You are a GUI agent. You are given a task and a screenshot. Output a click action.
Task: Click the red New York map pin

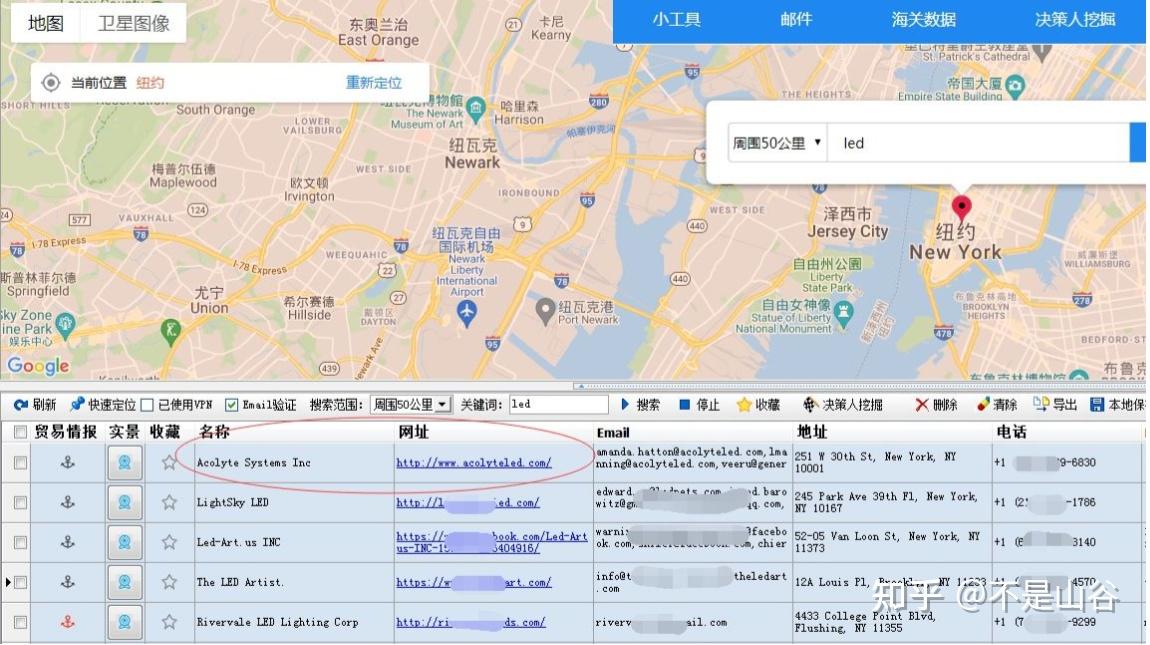click(x=962, y=208)
